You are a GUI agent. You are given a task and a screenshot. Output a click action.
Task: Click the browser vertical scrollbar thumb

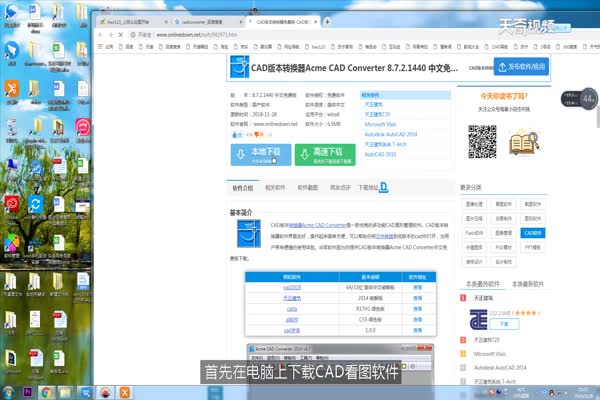[598, 118]
